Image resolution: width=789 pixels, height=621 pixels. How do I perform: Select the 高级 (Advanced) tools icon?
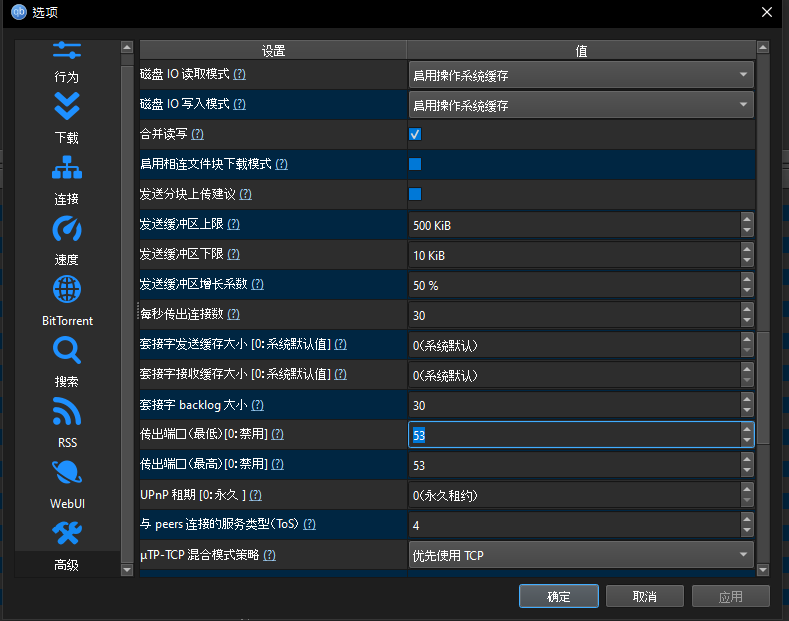pyautogui.click(x=66, y=534)
